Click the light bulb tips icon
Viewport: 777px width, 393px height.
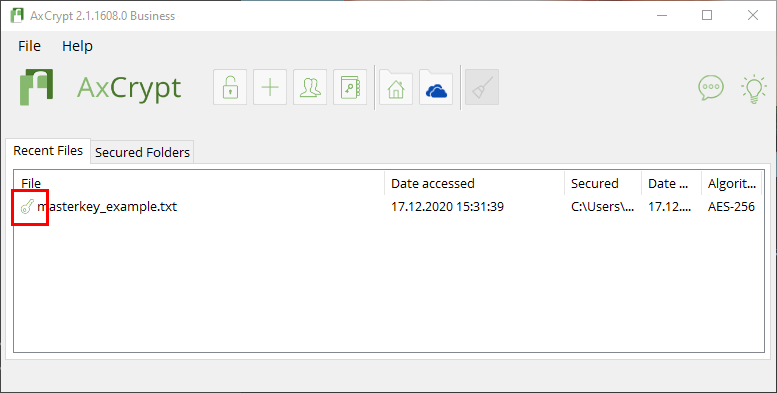753,89
